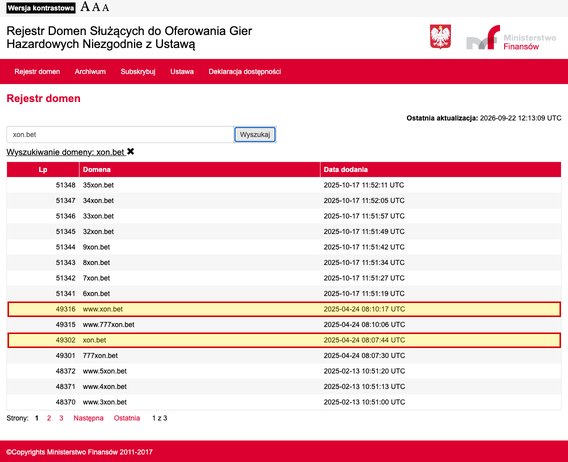Image resolution: width=568 pixels, height=462 pixels.
Task: Select the smallest A font size
Action: pyautogui.click(x=105, y=8)
